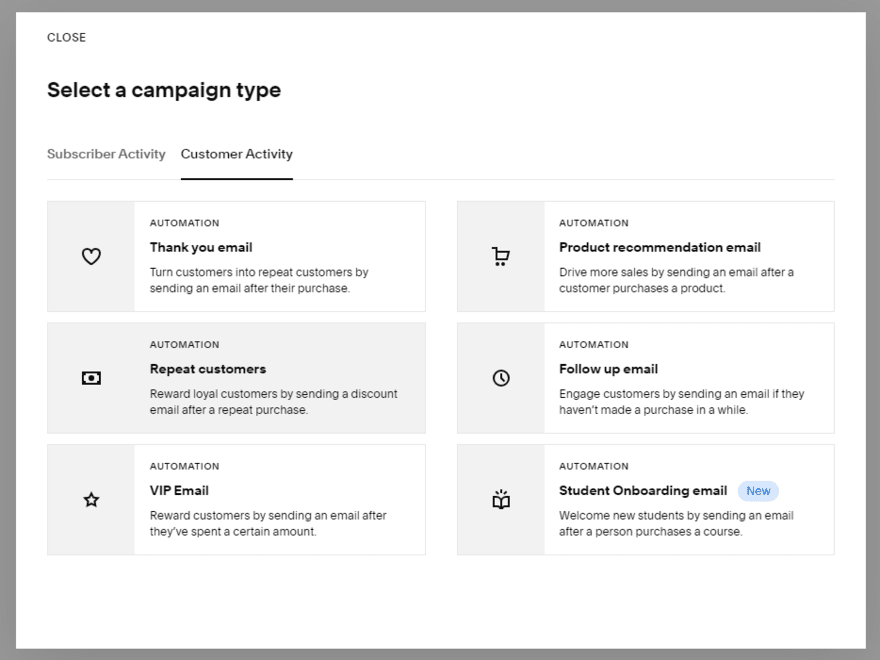Screen dimensions: 880x660
Task: Select the Customer Activity tab
Action: tap(236, 154)
